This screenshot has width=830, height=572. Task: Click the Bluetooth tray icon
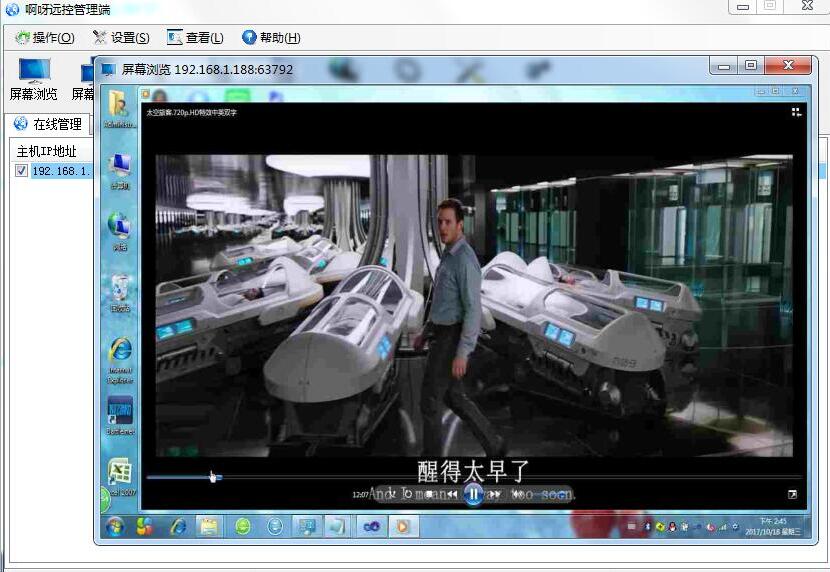(x=647, y=527)
